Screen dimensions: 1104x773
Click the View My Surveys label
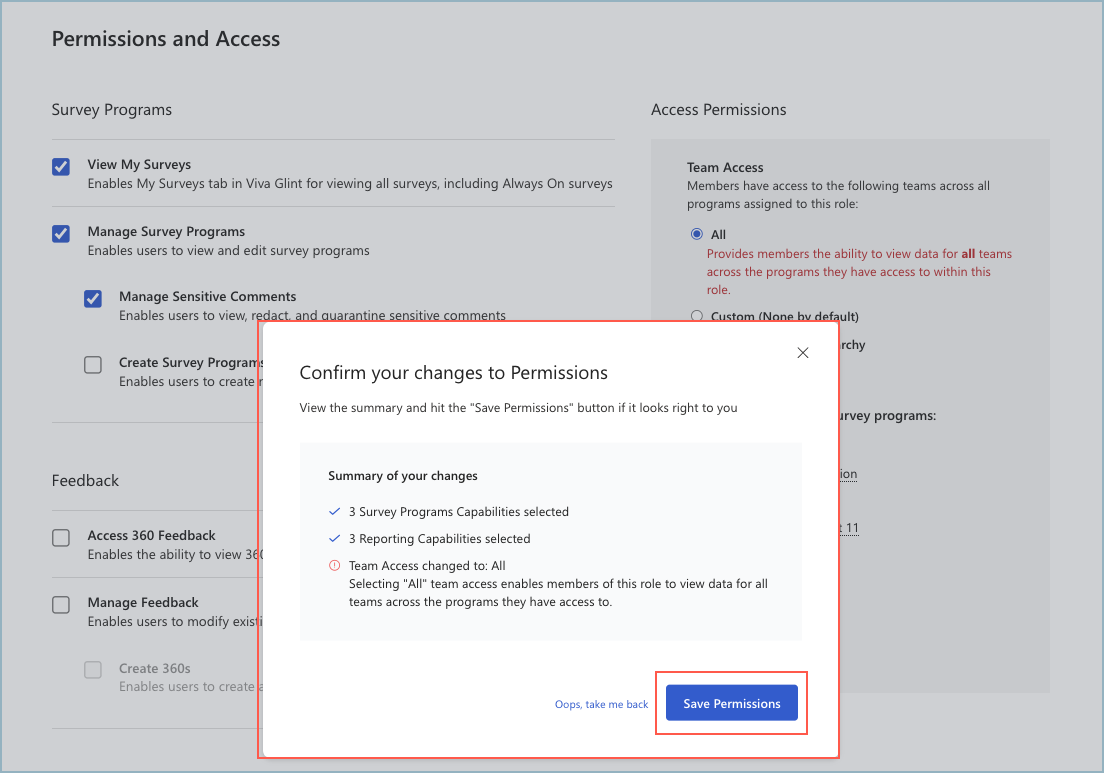[139, 164]
